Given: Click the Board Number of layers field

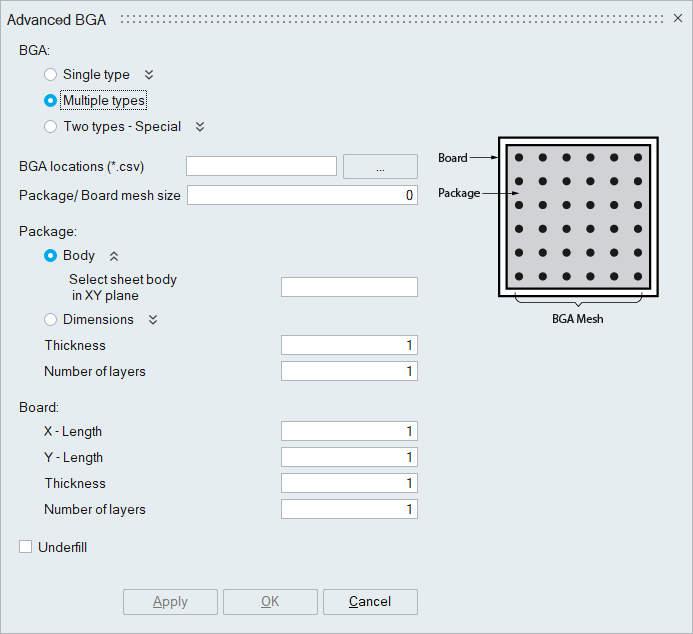Looking at the screenshot, I should (x=349, y=510).
